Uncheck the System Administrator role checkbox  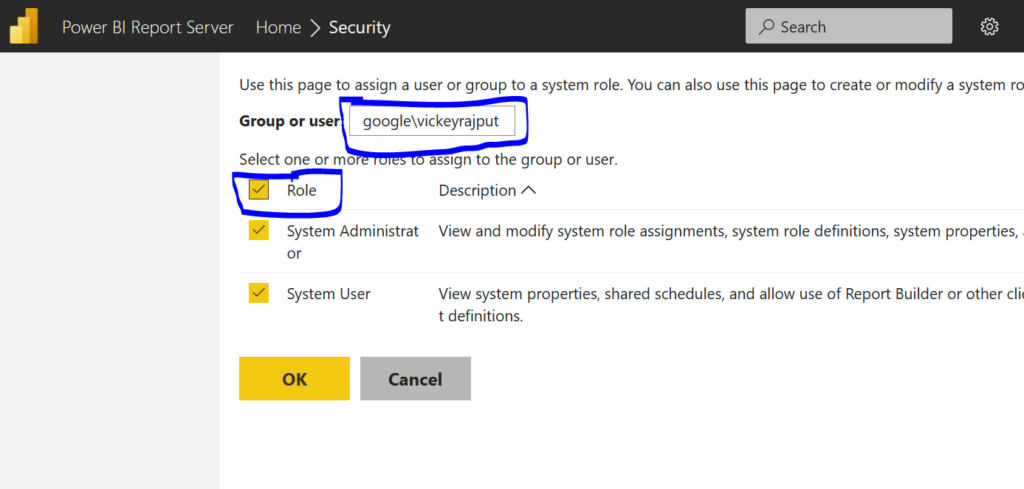tap(259, 230)
